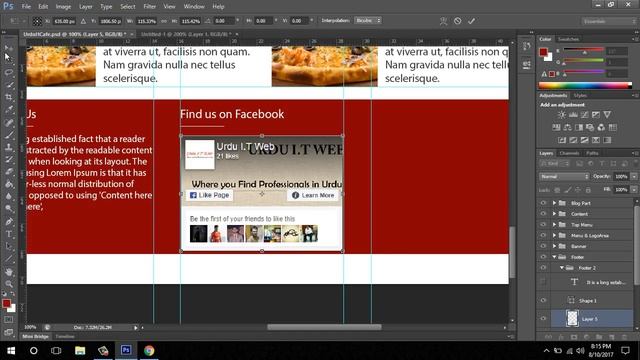The width and height of the screenshot is (640, 360).
Task: Expand the Content group
Action: click(554, 213)
